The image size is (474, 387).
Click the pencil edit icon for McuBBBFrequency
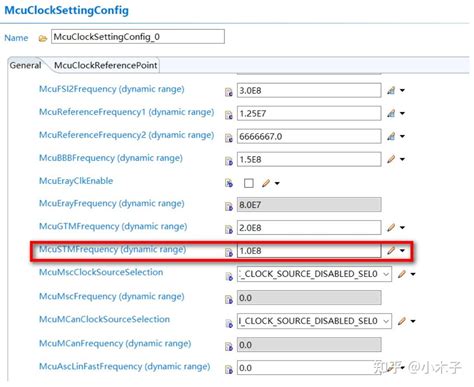click(x=391, y=159)
